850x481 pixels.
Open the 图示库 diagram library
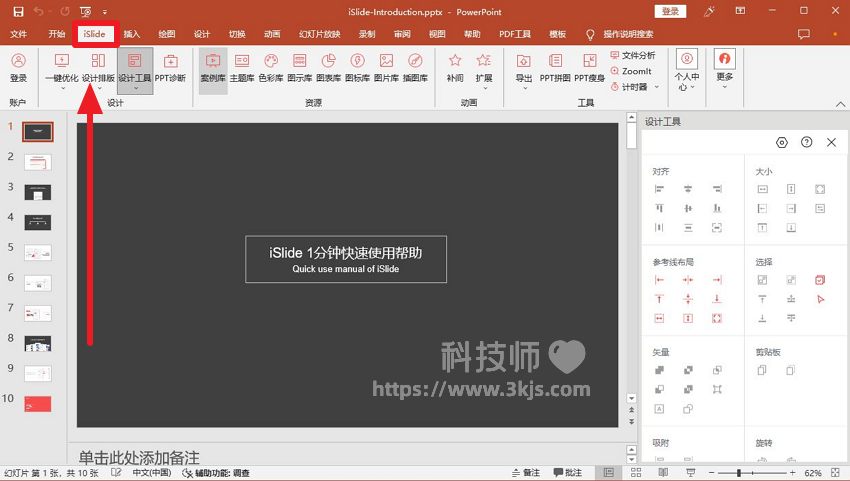click(299, 68)
